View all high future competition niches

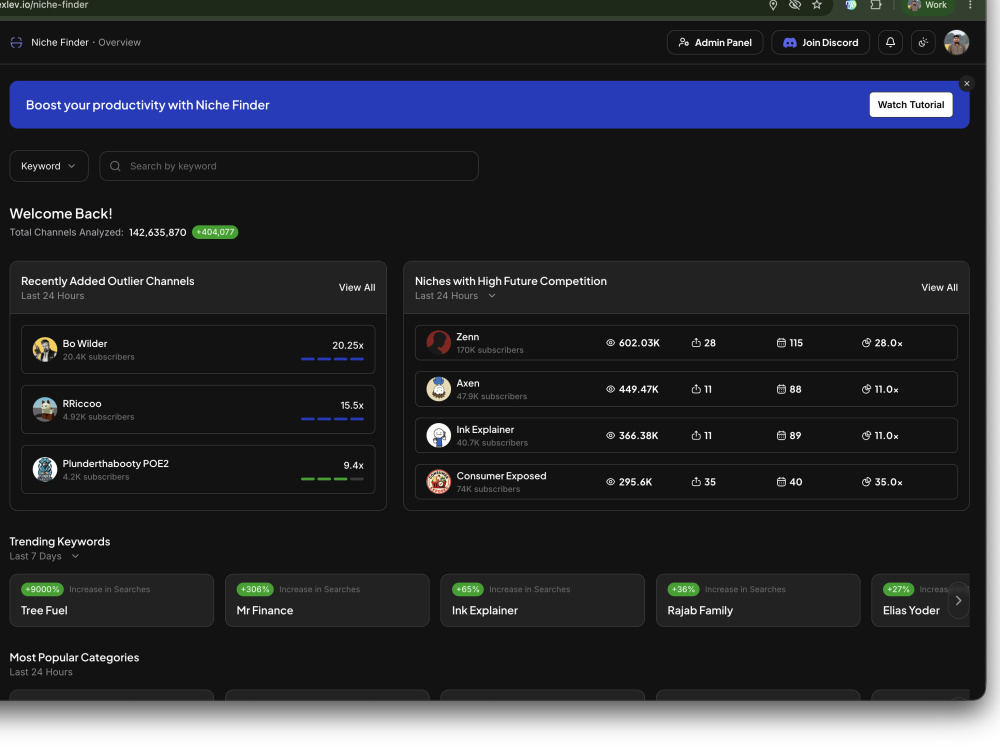click(939, 288)
